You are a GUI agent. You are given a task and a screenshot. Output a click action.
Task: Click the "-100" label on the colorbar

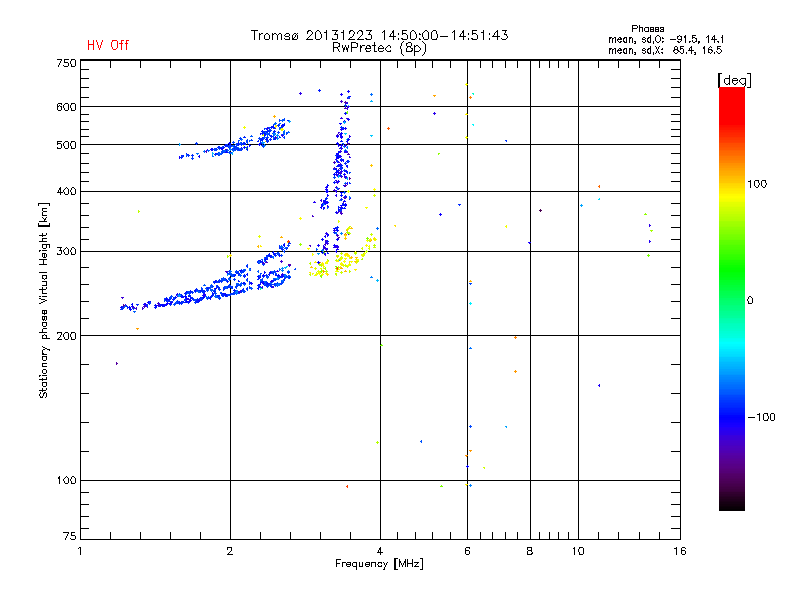click(x=762, y=417)
